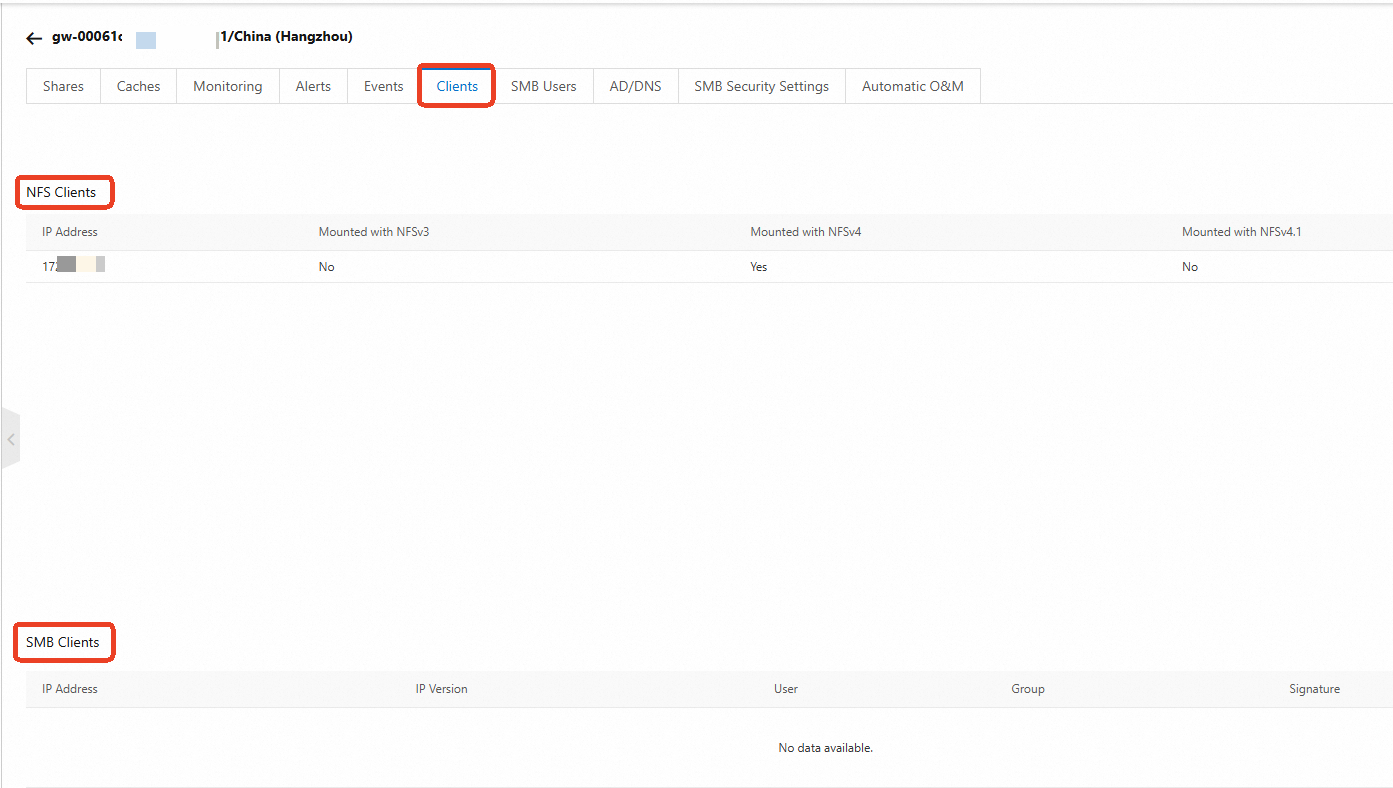This screenshot has width=1393, height=788.
Task: Click the gateway ID title text
Action: click(202, 37)
